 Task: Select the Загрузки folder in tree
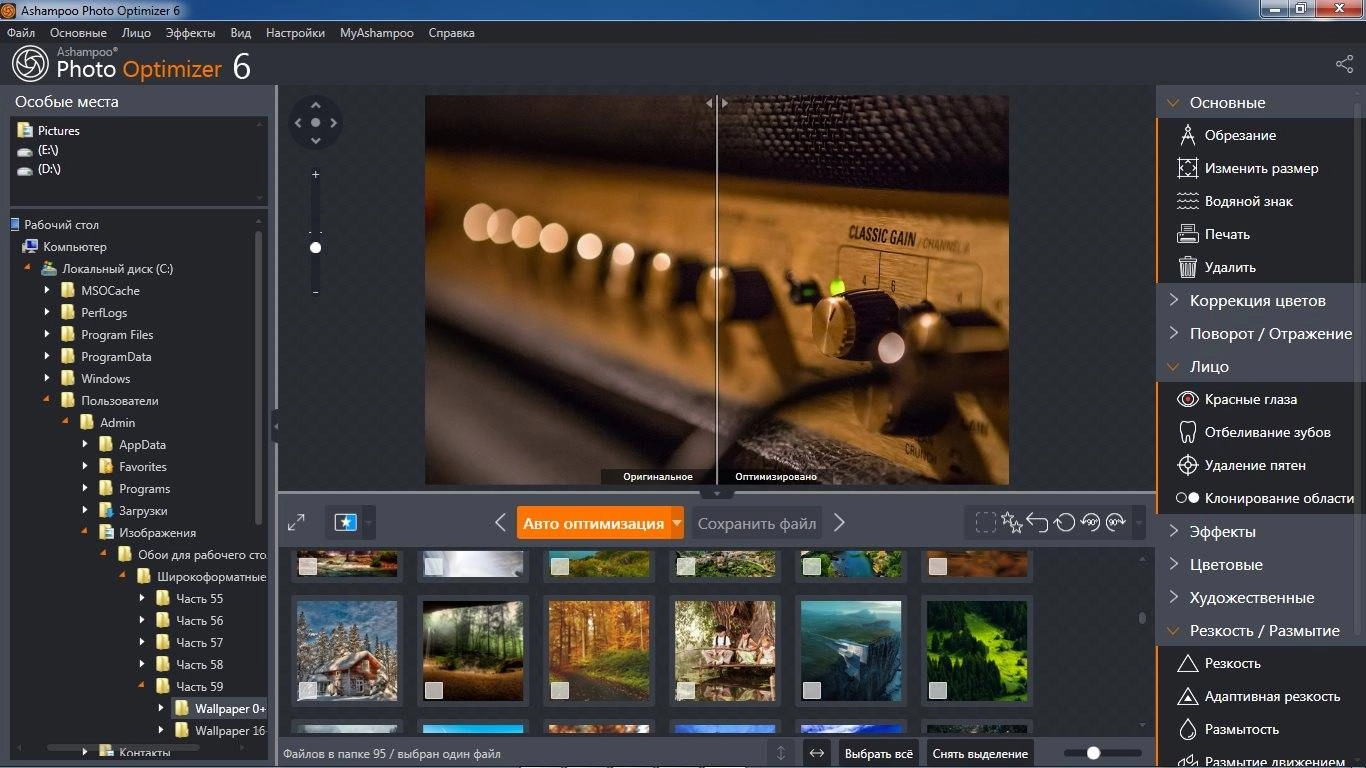[143, 511]
